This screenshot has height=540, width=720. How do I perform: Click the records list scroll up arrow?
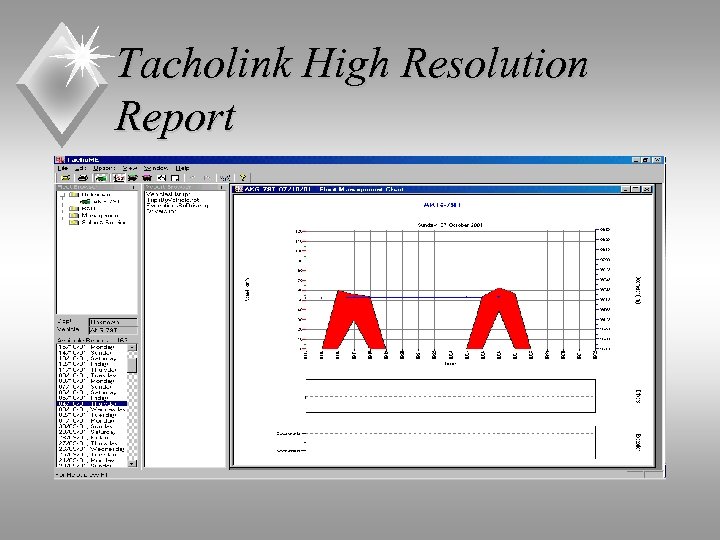click(132, 348)
